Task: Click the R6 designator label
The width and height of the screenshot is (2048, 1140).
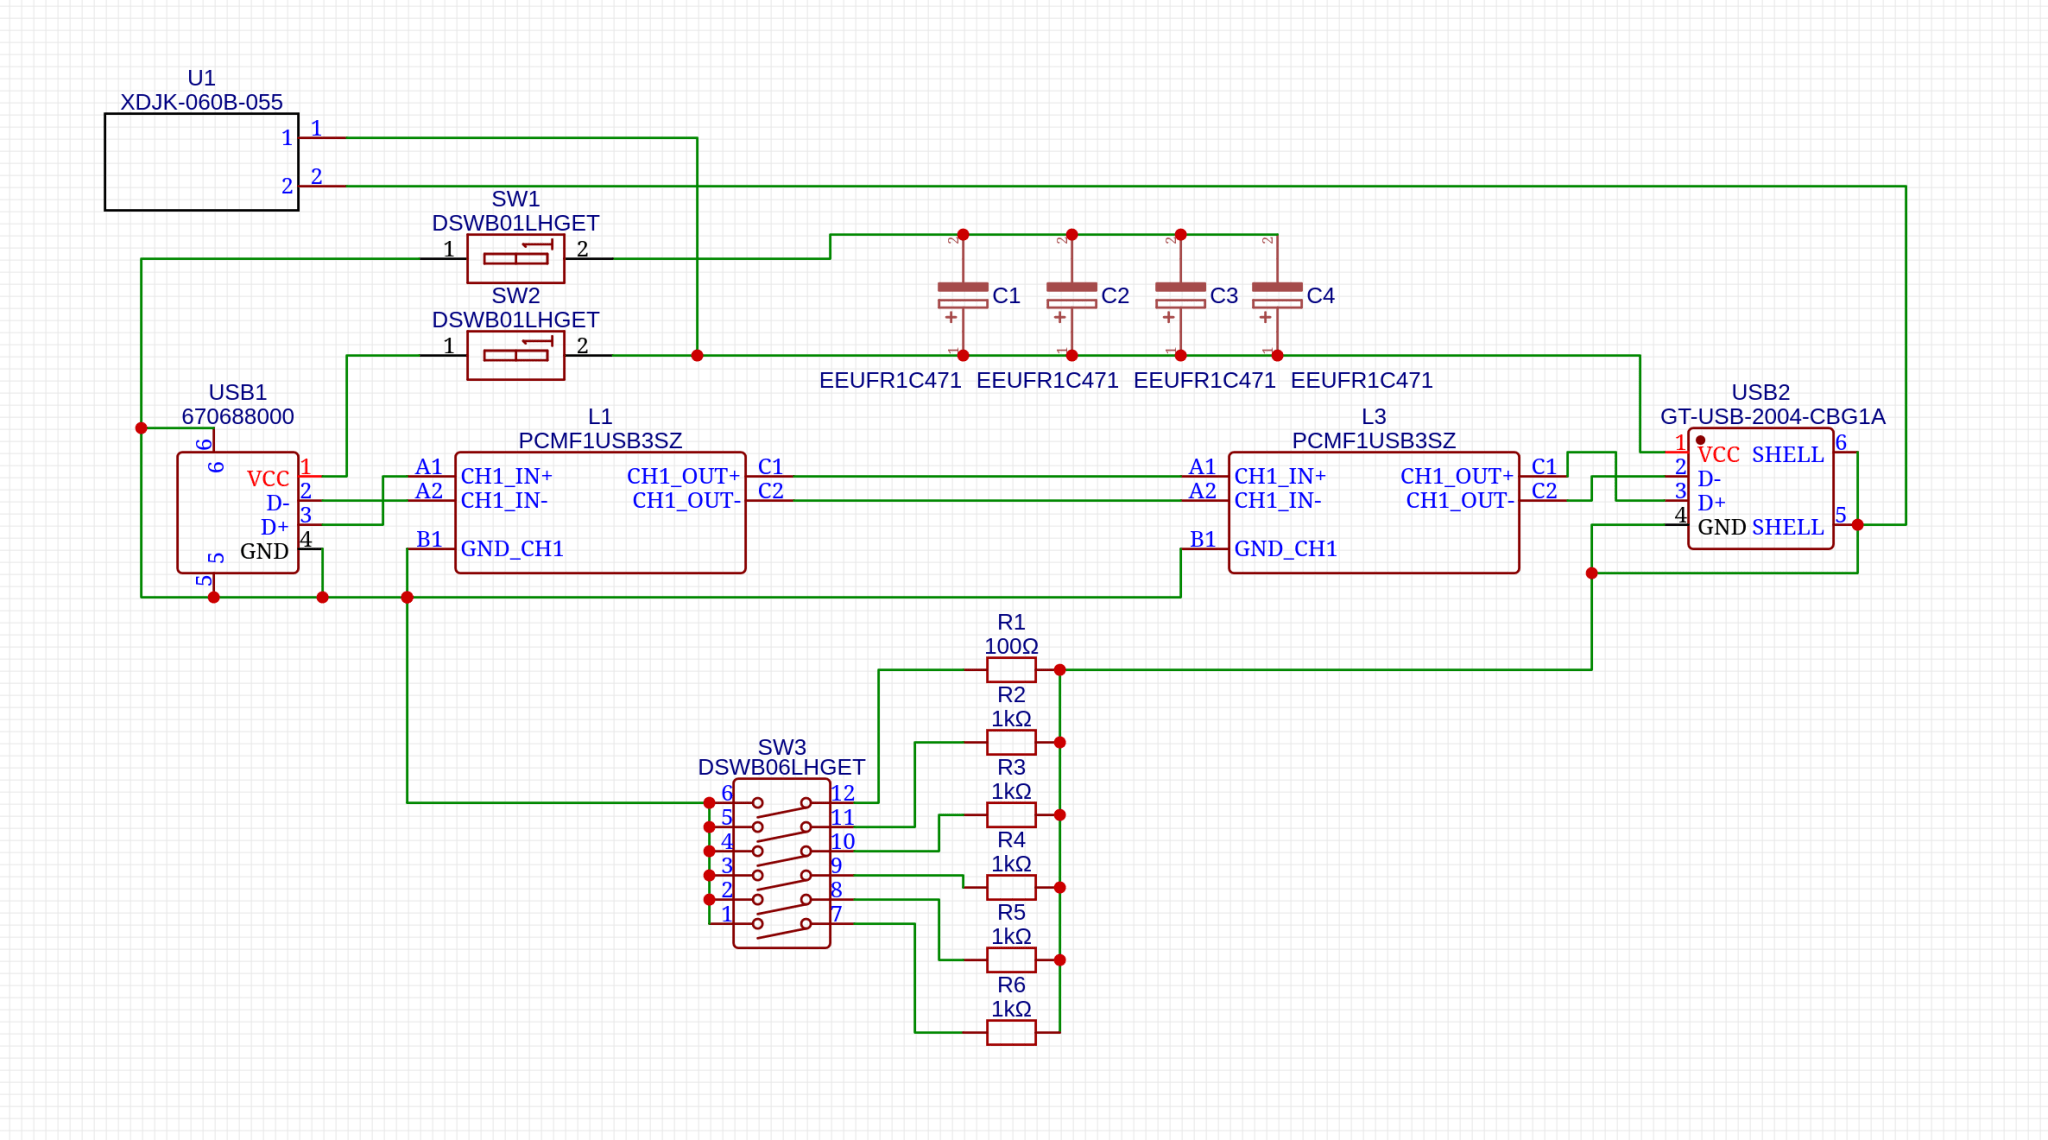Action: click(1011, 985)
